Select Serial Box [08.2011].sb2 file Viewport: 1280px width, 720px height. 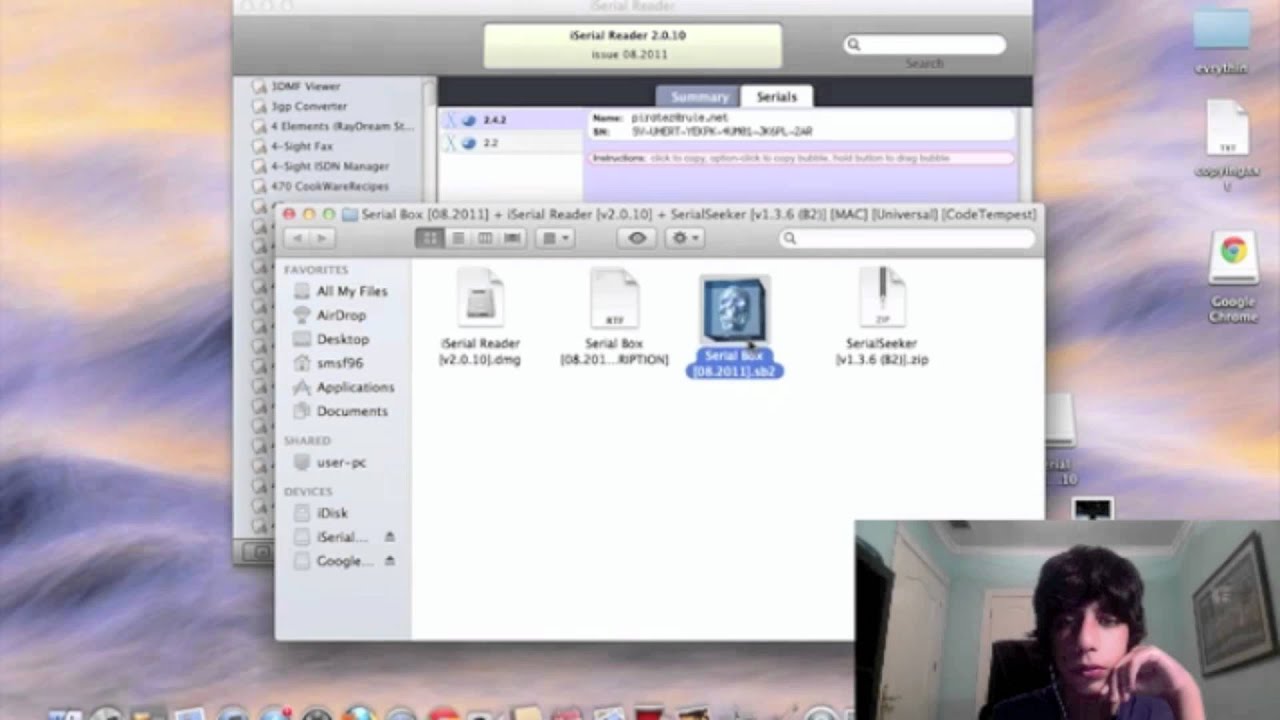tap(735, 328)
